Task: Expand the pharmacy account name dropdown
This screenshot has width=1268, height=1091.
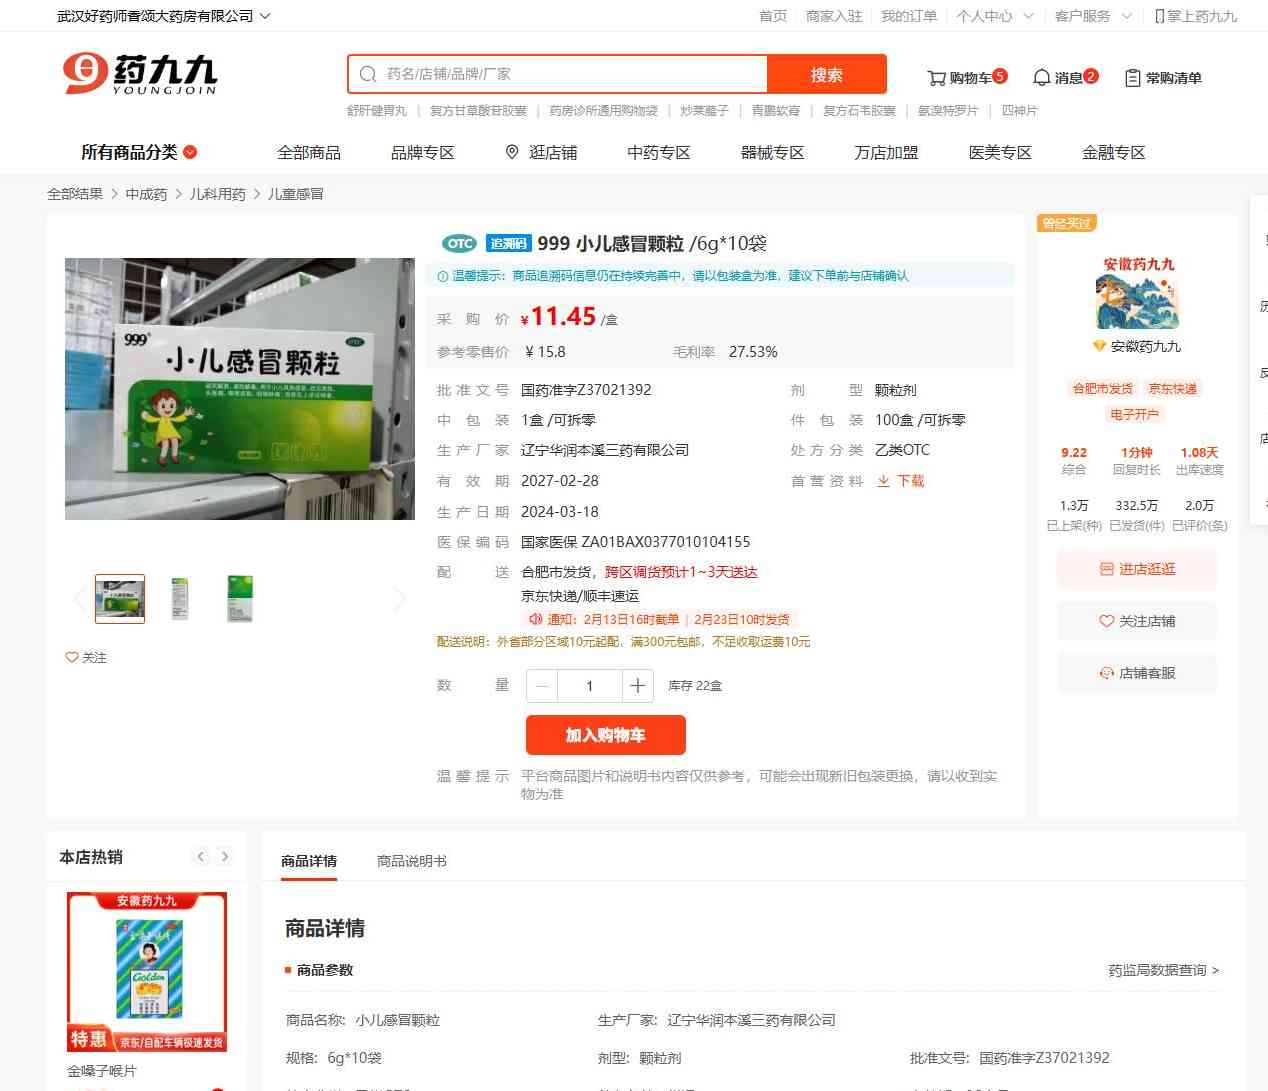Action: [265, 16]
